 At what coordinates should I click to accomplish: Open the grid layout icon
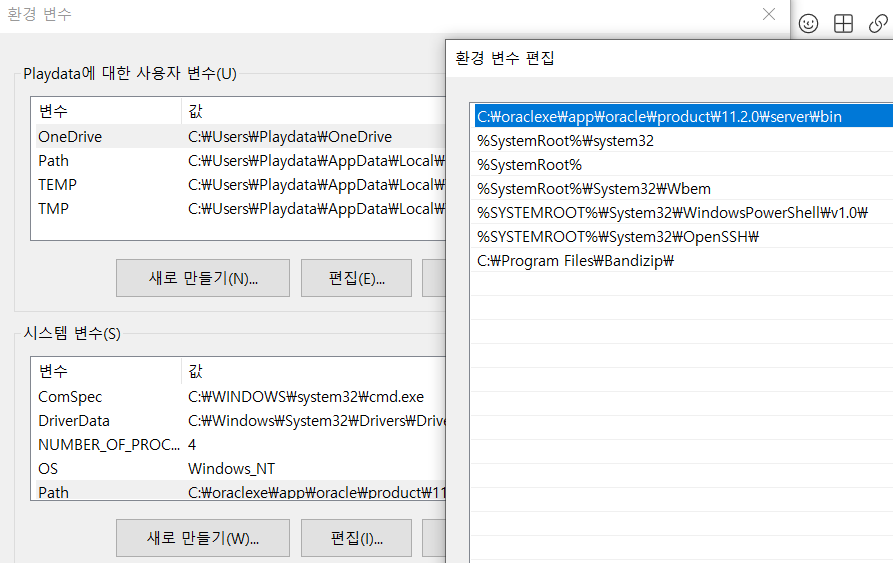pyautogui.click(x=843, y=23)
